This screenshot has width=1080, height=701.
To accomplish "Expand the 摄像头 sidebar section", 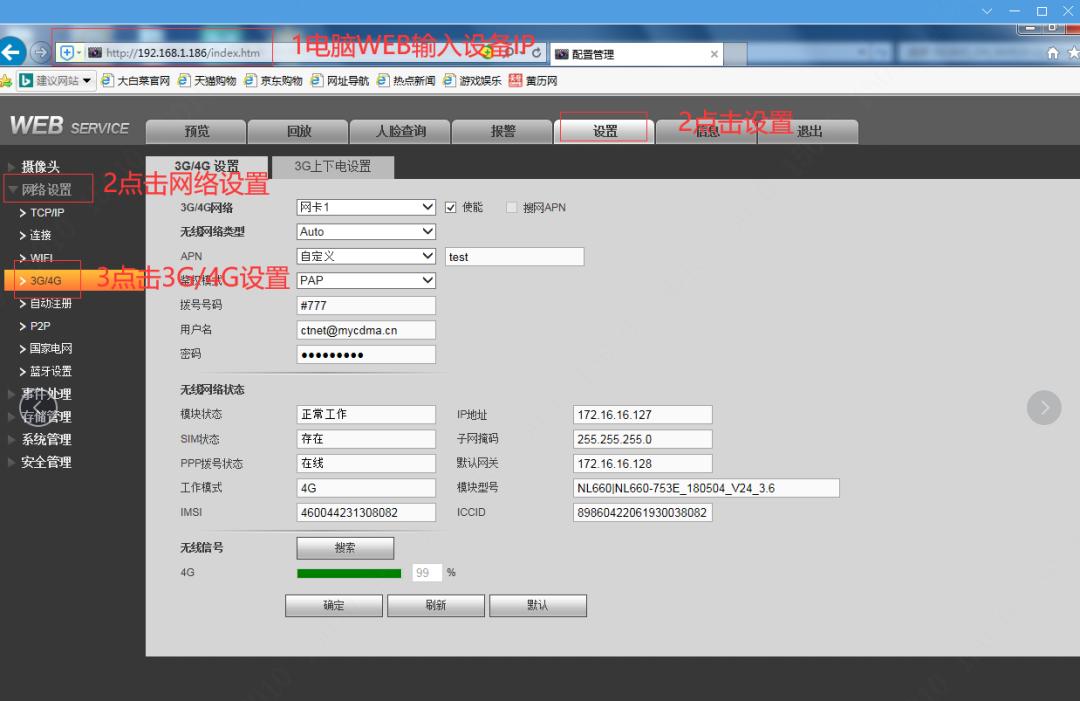I will 41,167.
